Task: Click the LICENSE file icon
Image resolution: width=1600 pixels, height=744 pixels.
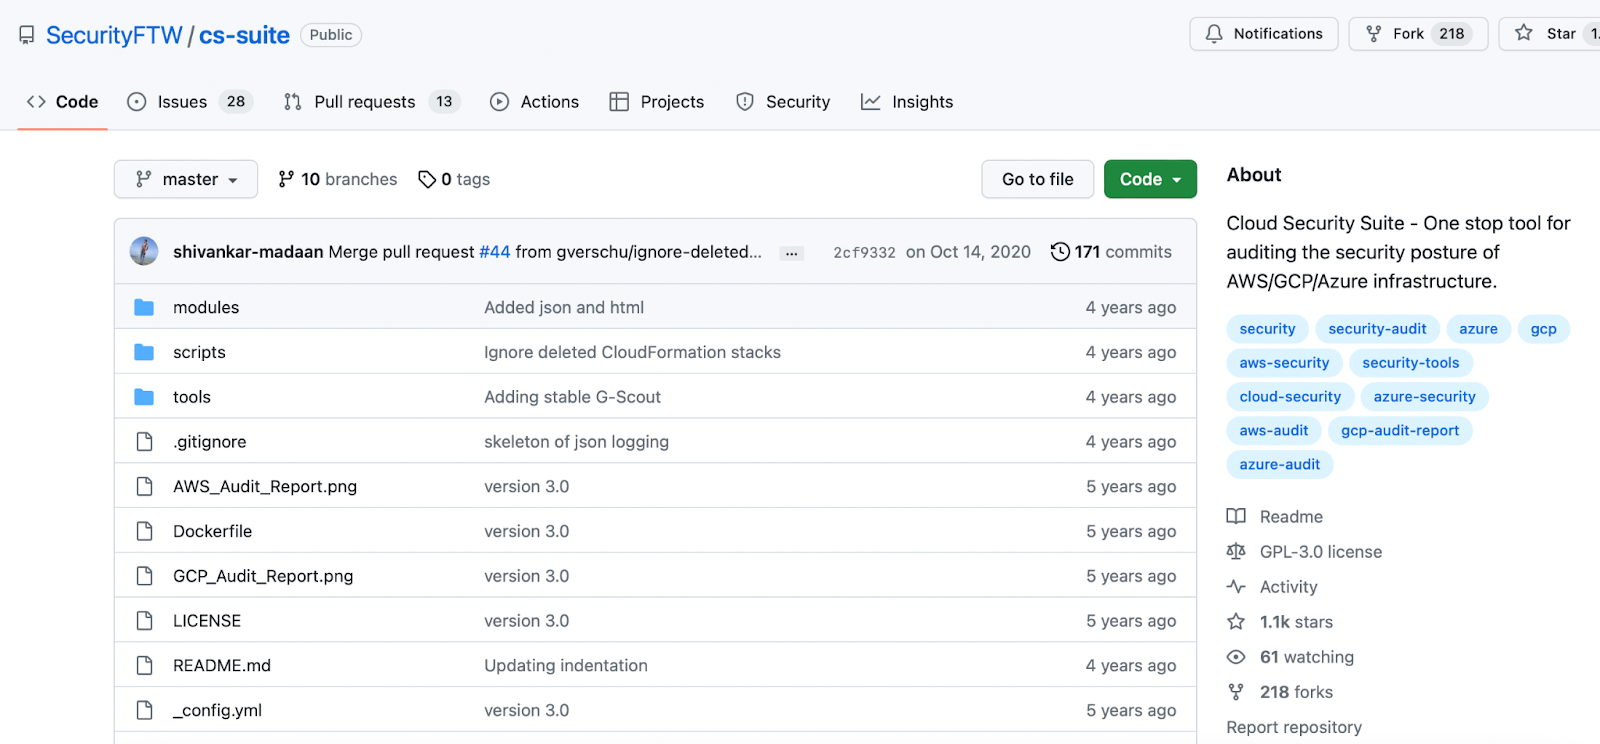Action: coord(144,621)
